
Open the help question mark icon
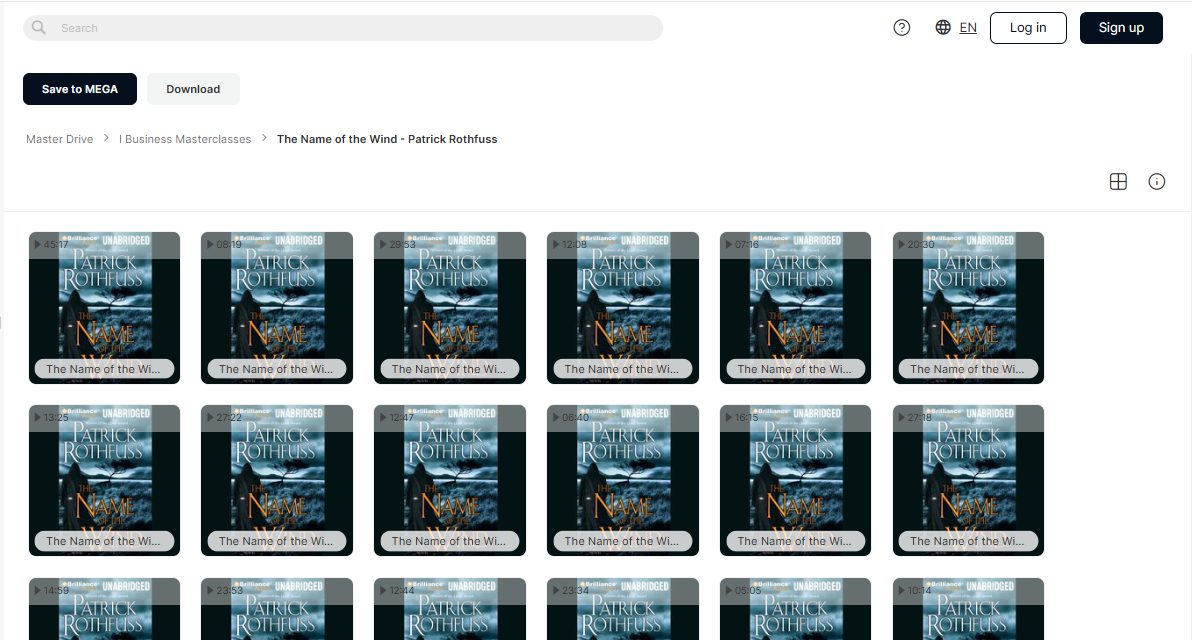[902, 27]
